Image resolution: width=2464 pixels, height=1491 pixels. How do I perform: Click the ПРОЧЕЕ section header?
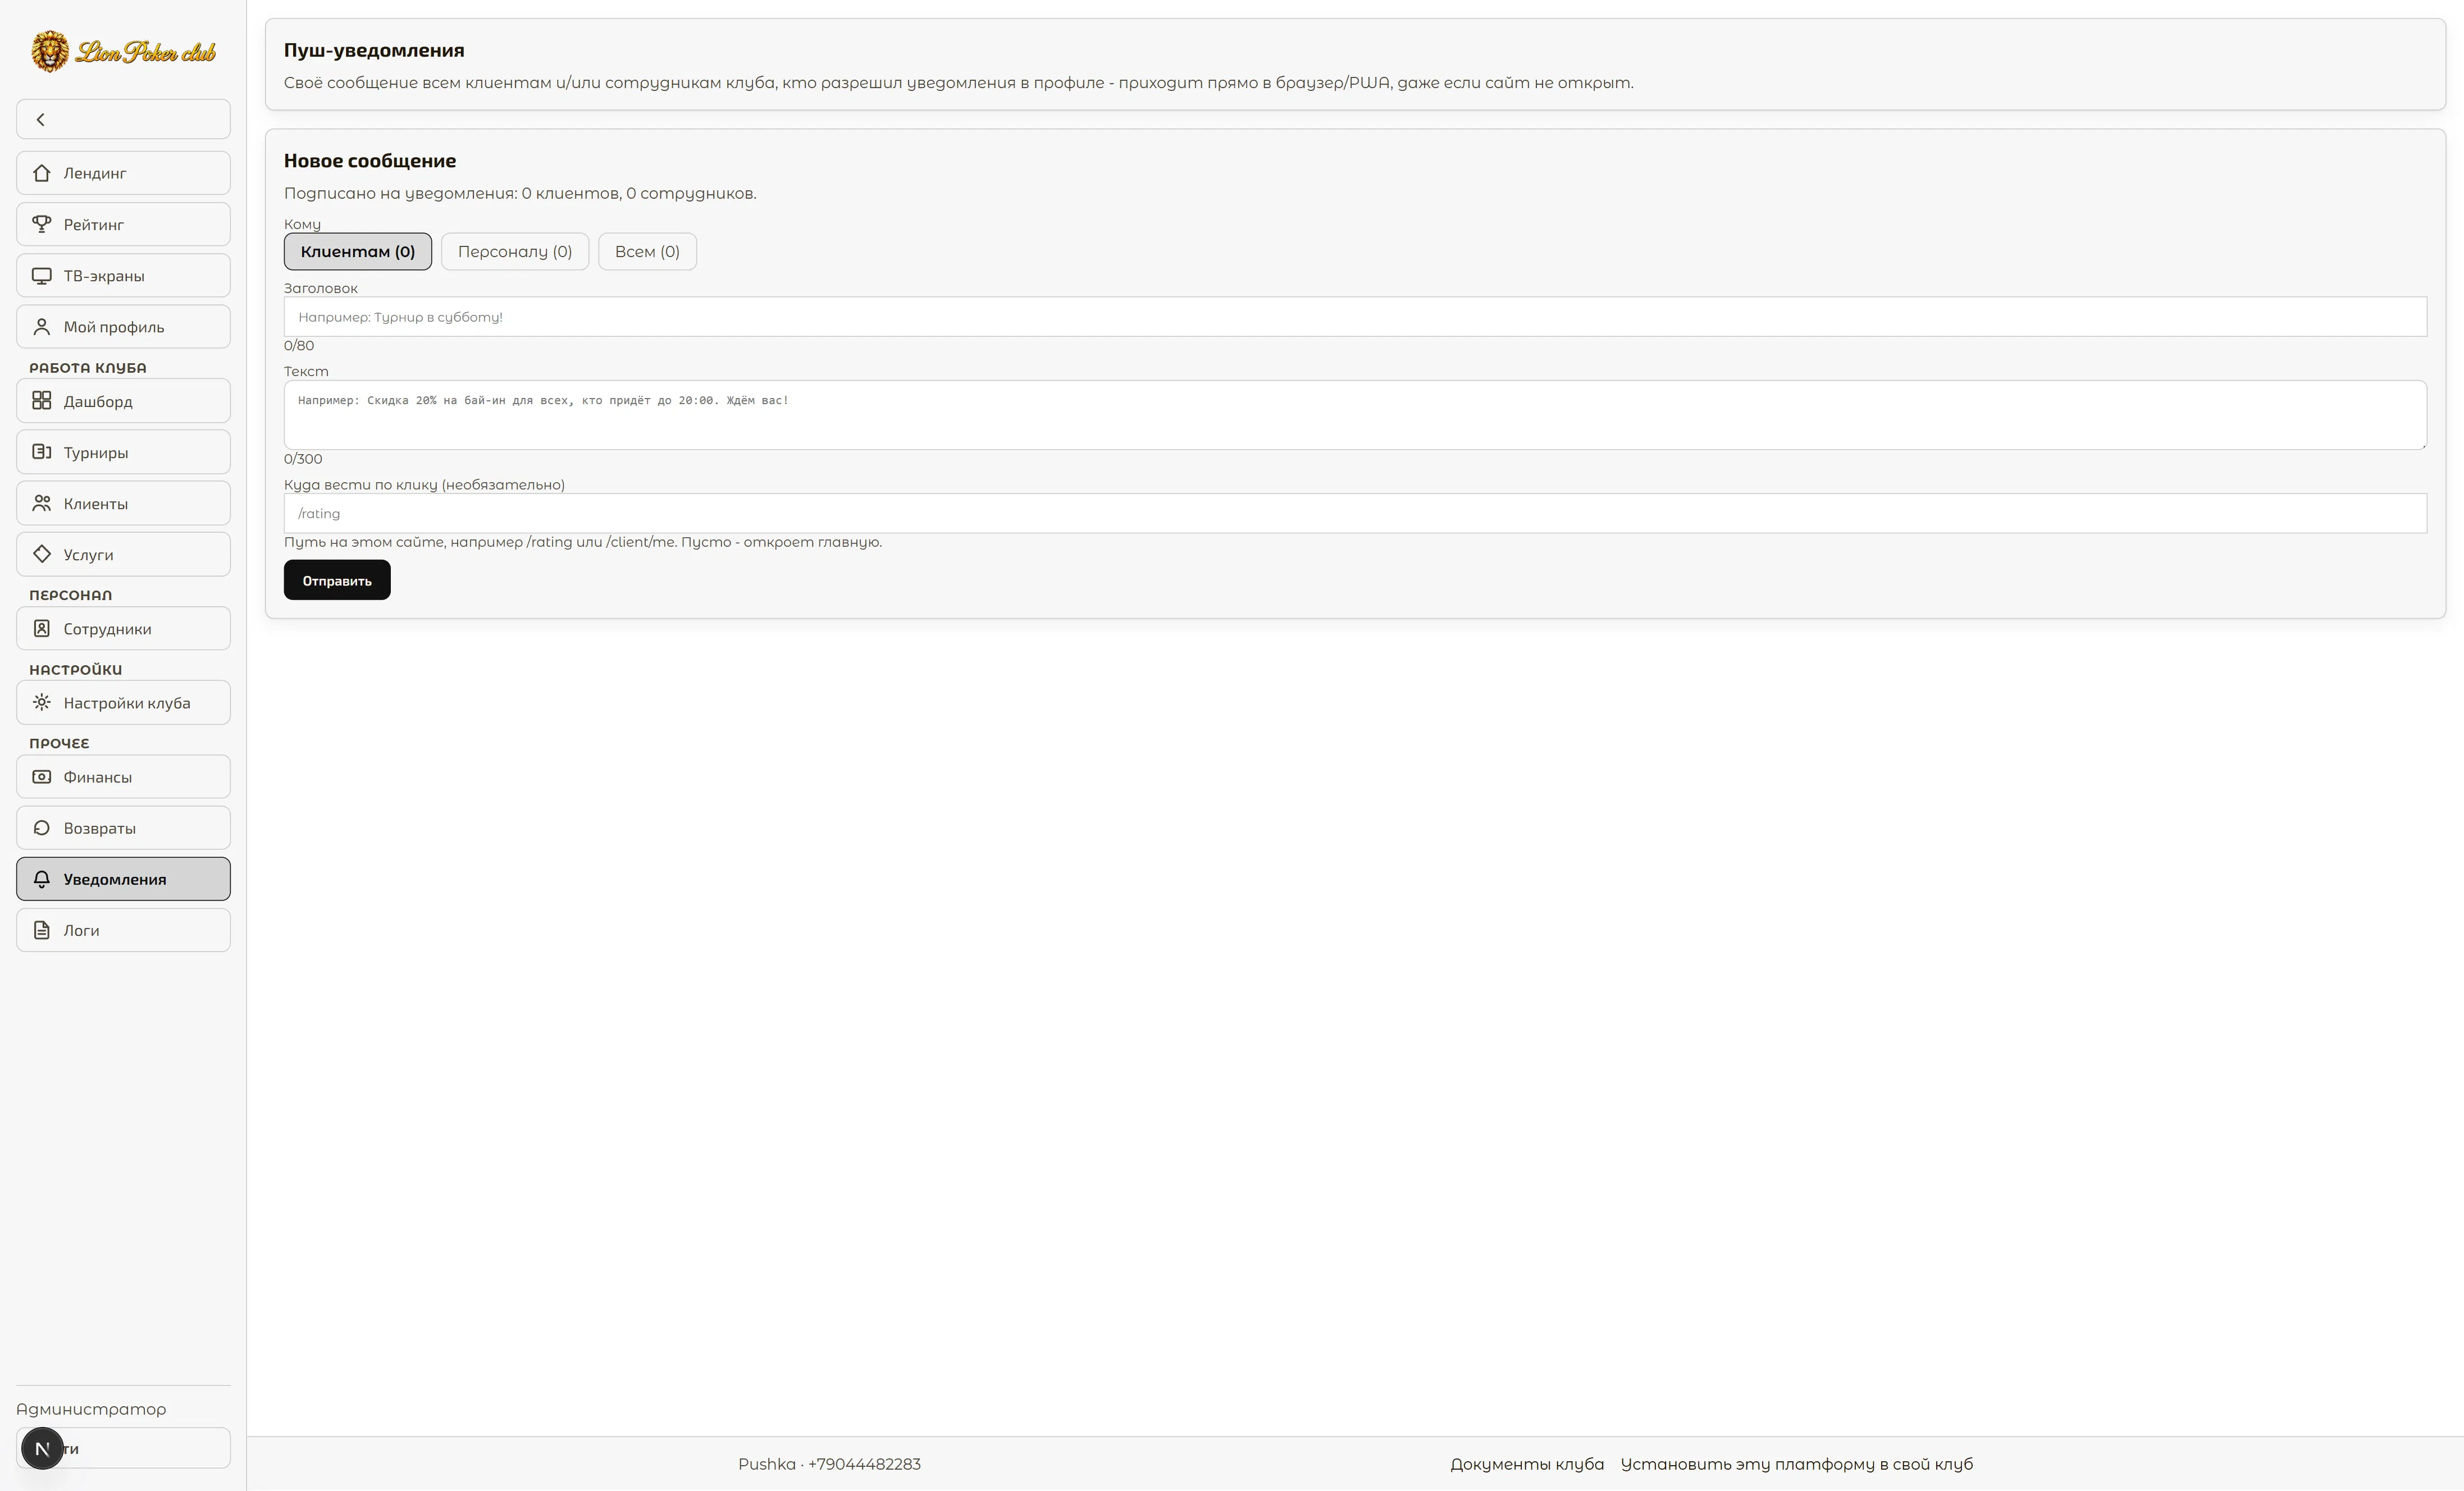pos(59,743)
